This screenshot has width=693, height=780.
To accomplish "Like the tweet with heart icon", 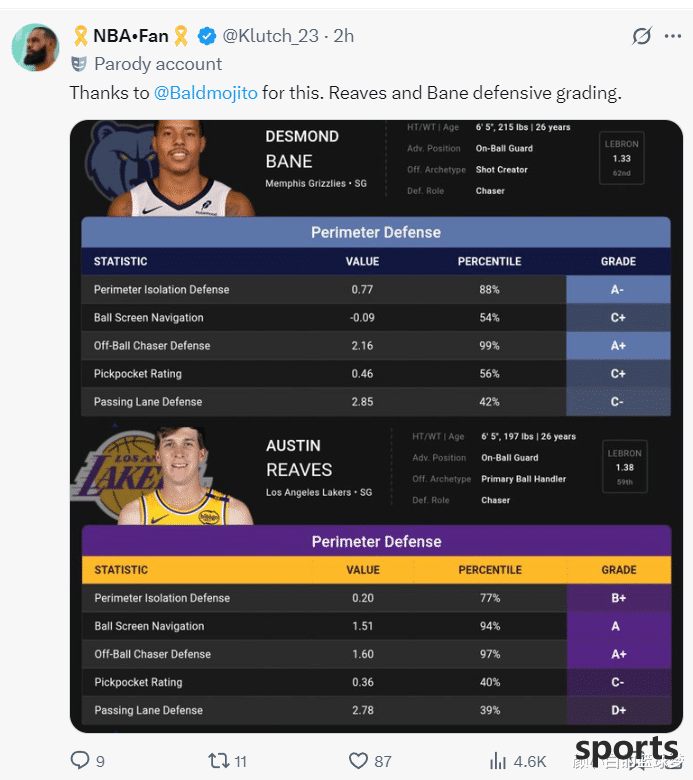I will pos(358,761).
